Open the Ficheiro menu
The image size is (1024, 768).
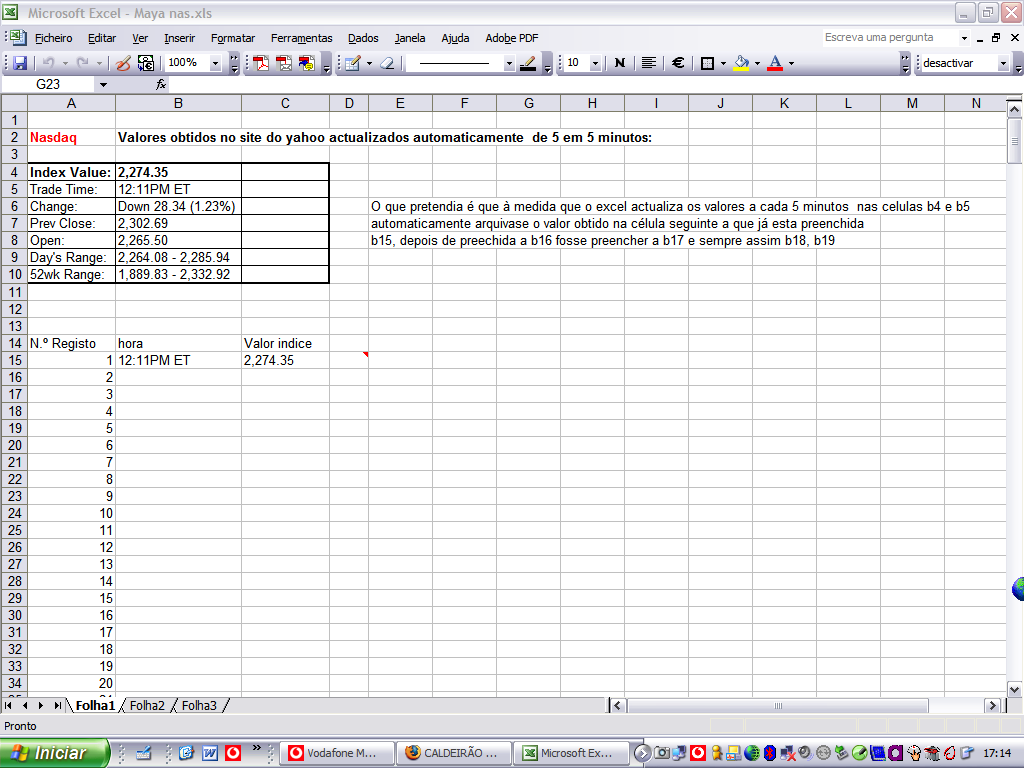[x=54, y=38]
